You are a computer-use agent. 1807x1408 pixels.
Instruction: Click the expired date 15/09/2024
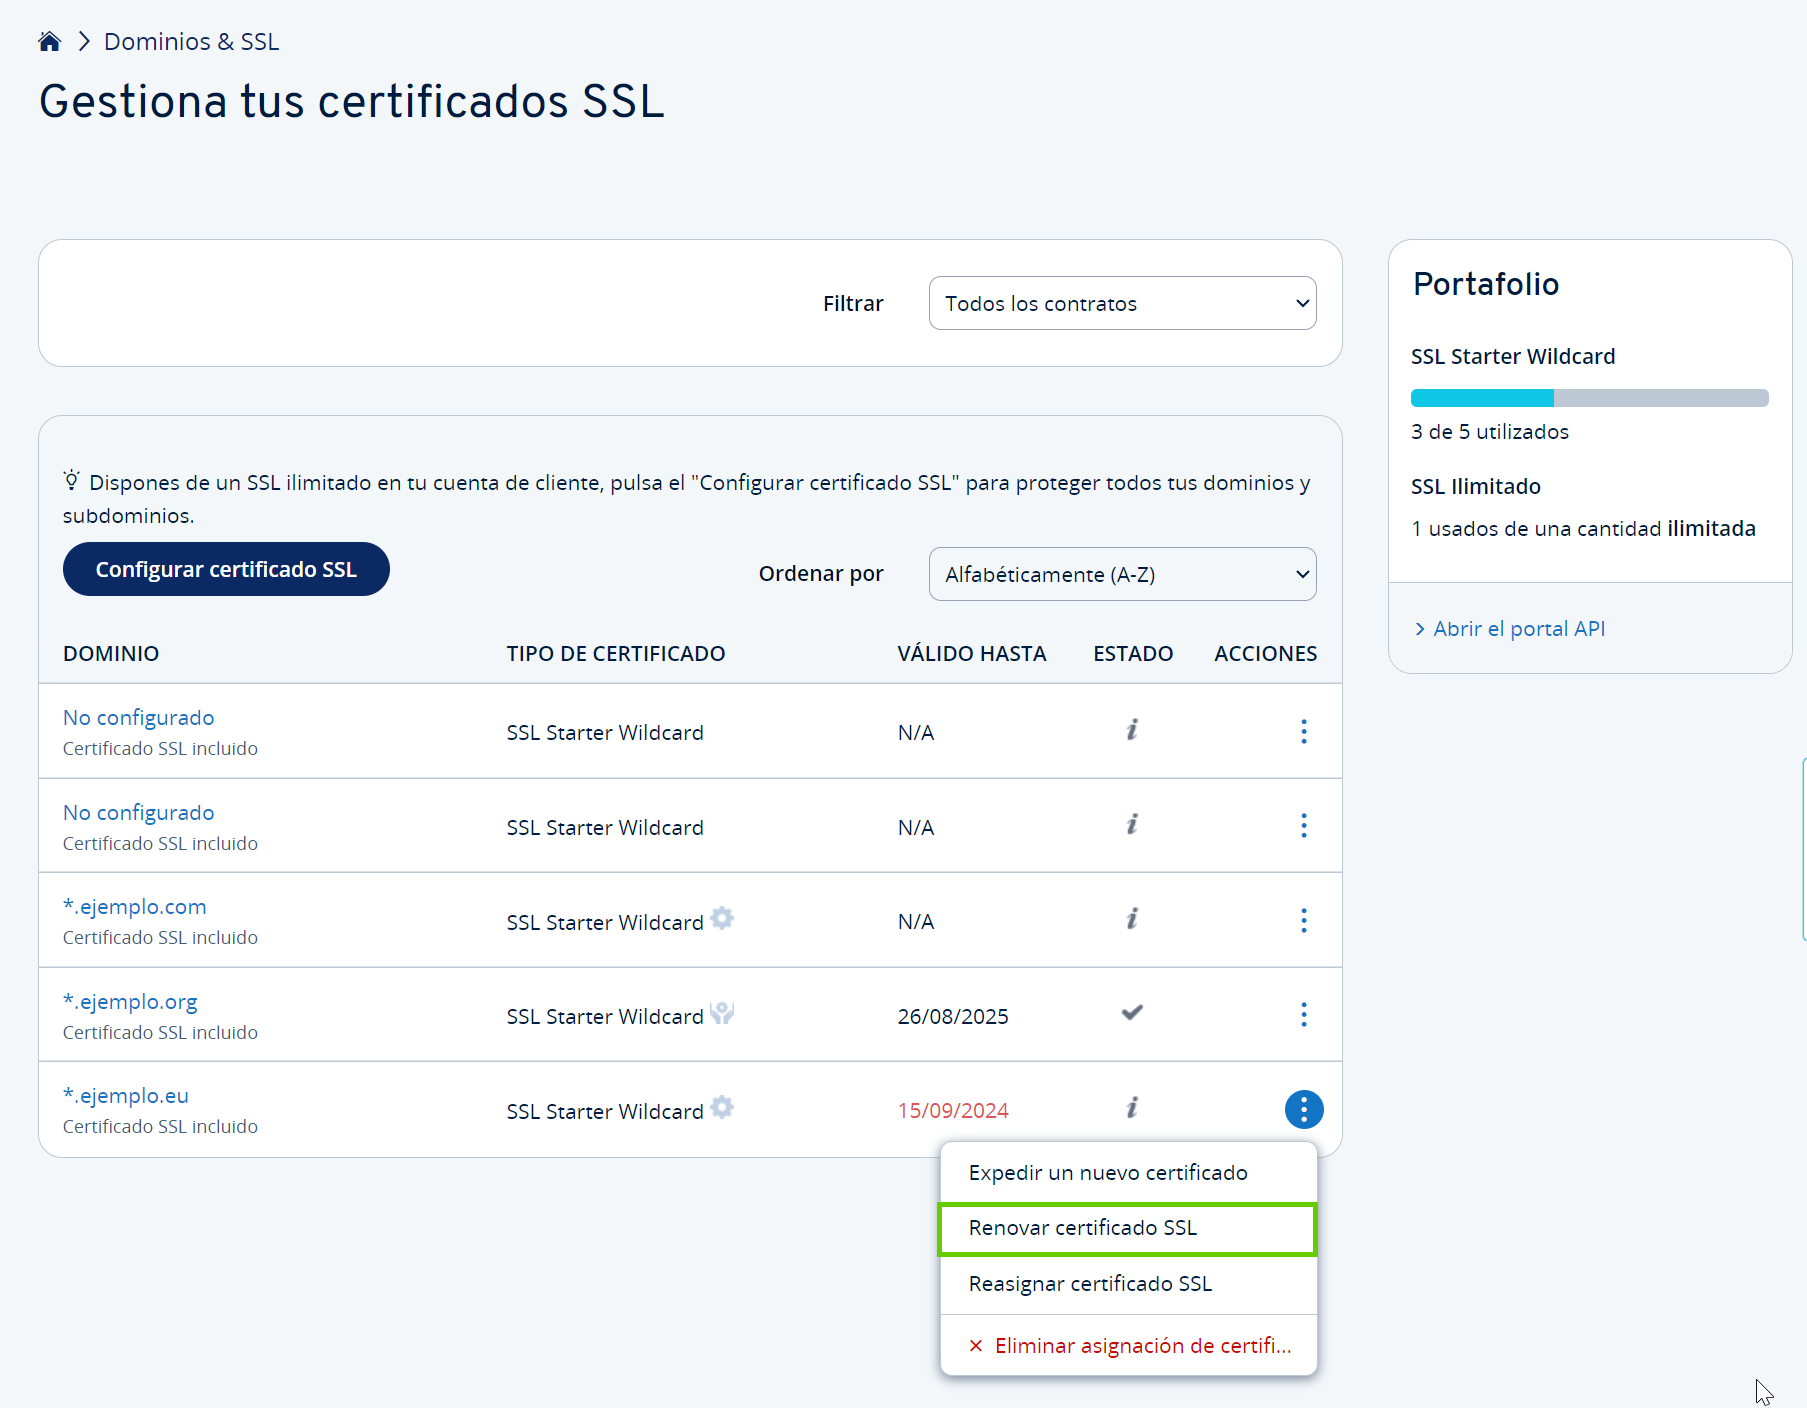(x=953, y=1110)
